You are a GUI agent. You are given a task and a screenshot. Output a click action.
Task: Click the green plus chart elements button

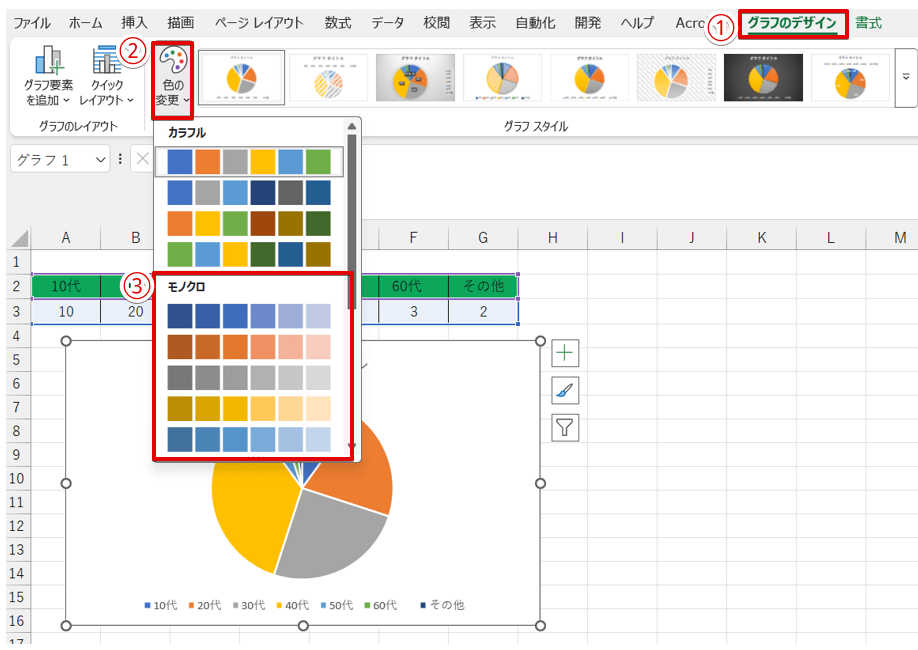tap(566, 353)
